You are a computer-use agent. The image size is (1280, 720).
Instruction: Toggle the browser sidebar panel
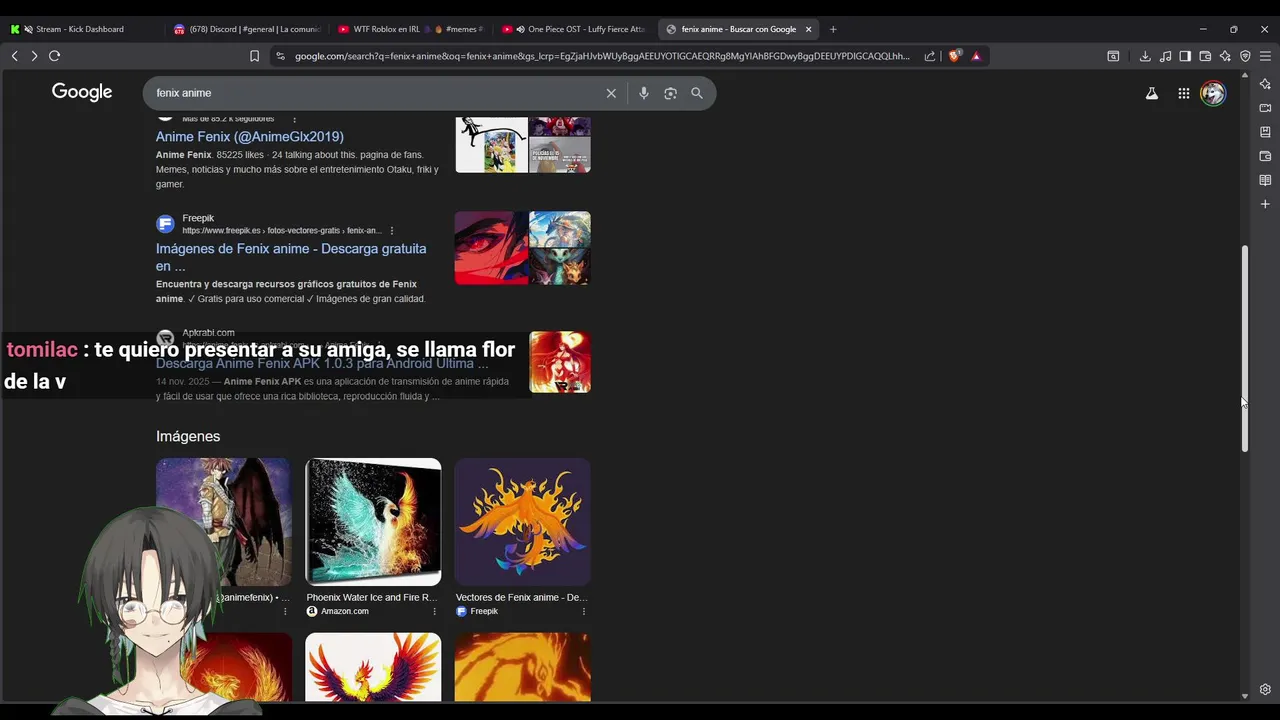click(1185, 56)
